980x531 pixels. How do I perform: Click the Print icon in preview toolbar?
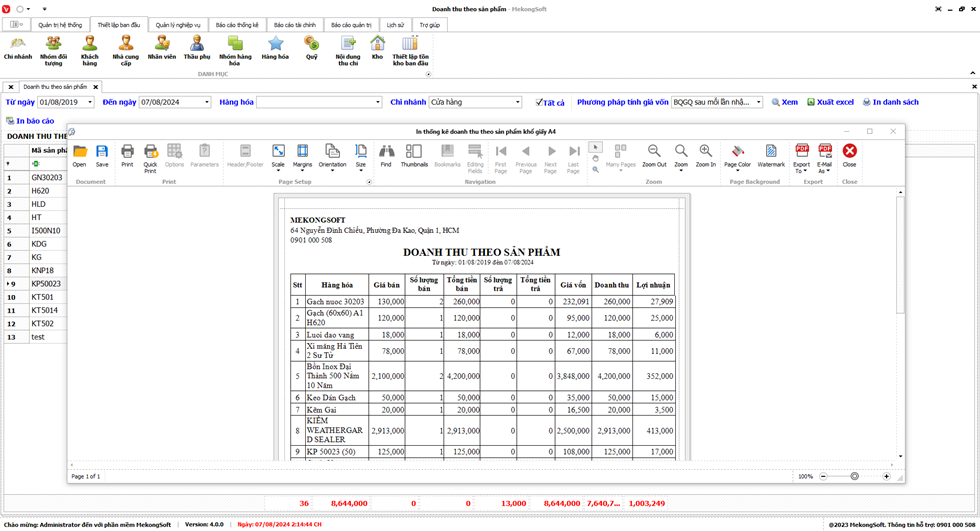[x=127, y=154]
